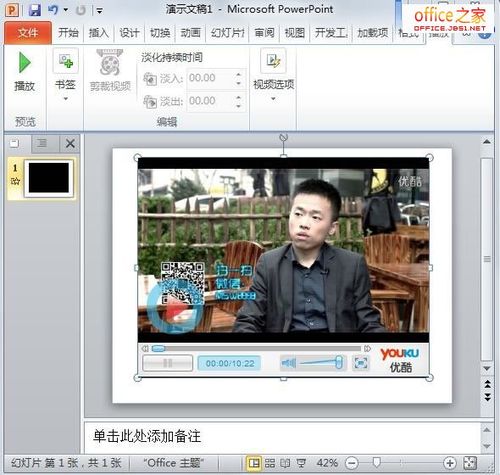The width and height of the screenshot is (500, 475).
Task: Open the Undo history dropdown arrow
Action: [66, 10]
